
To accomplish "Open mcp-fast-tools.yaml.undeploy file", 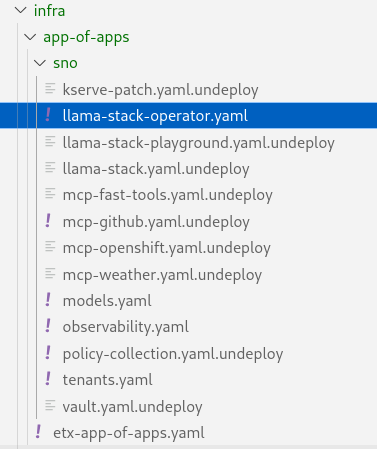I will pyautogui.click(x=168, y=195).
